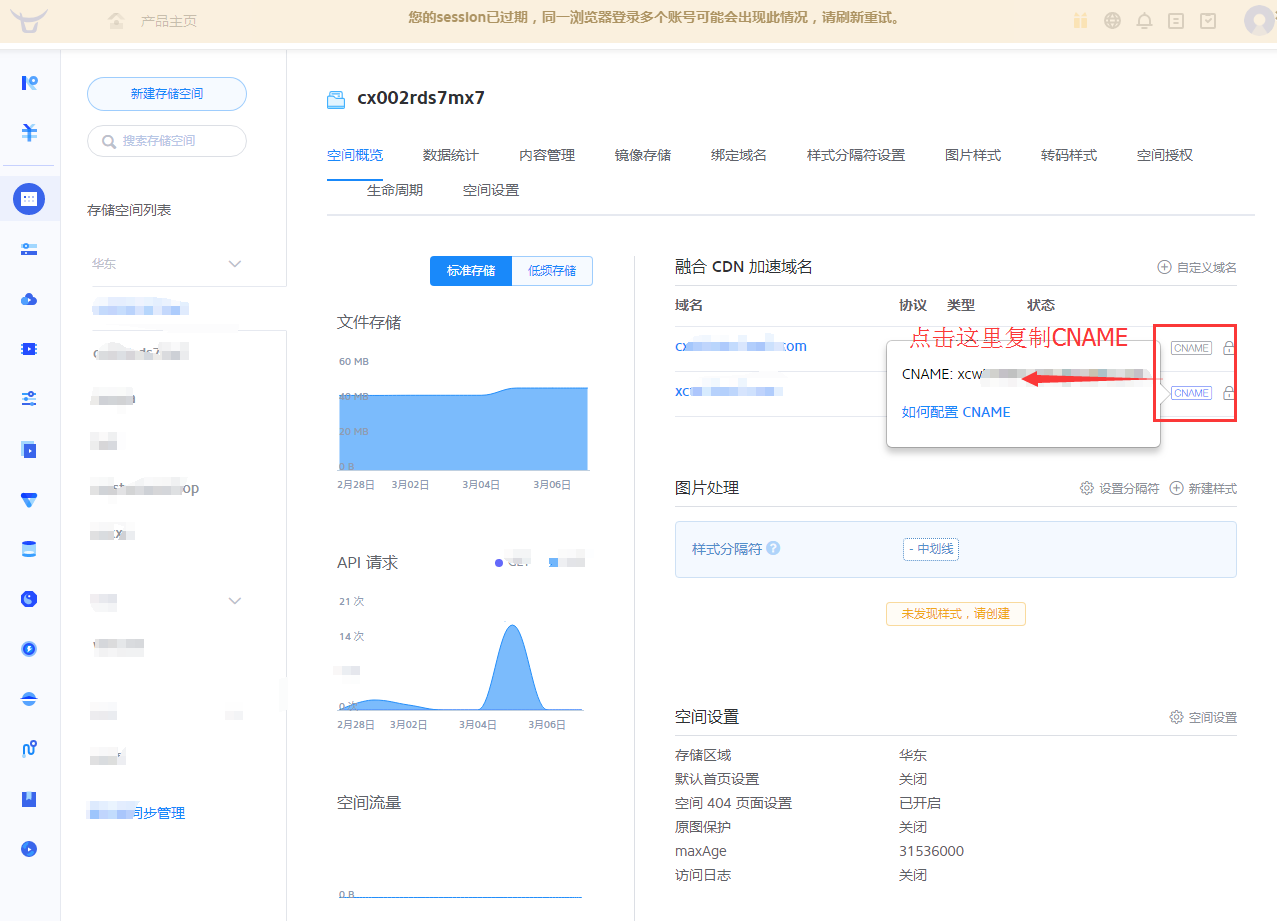The height and width of the screenshot is (921, 1277).
Task: Click the 搜索存储空间 search field
Action: click(x=167, y=141)
